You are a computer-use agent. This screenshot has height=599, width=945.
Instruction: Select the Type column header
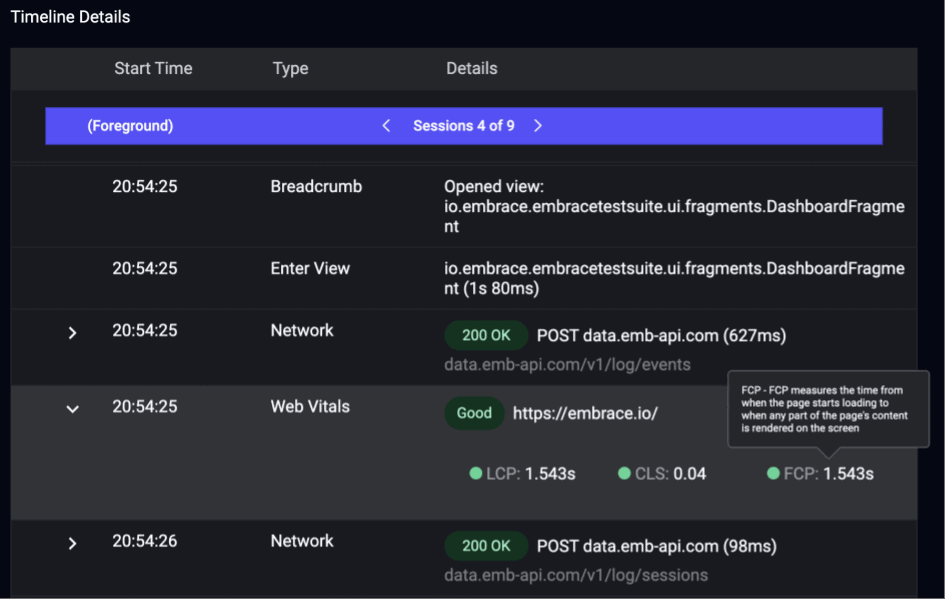tap(290, 69)
